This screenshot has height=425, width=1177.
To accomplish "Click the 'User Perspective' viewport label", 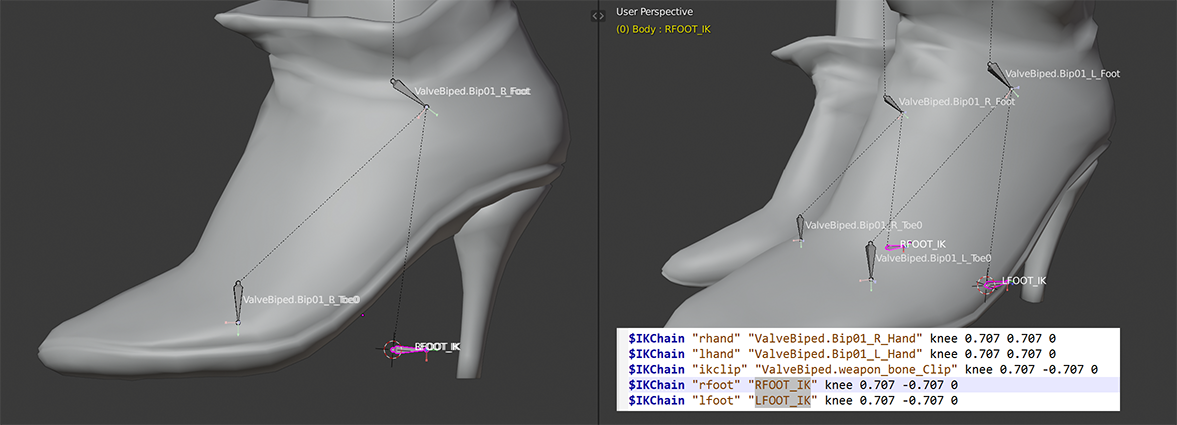I will click(x=654, y=12).
